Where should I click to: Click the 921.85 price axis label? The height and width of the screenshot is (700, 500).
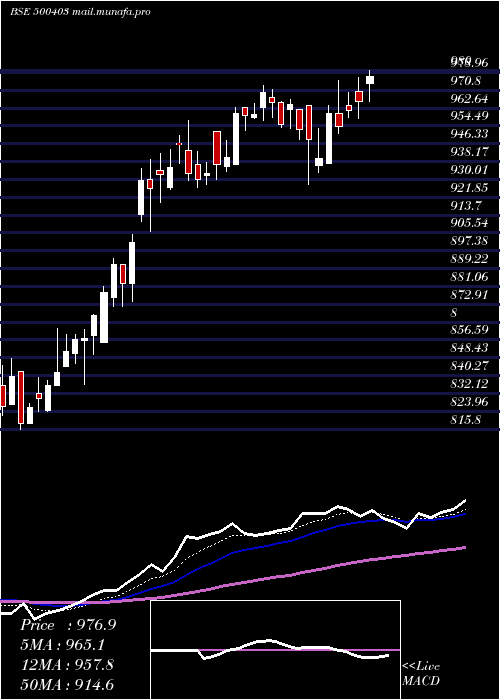coord(469,188)
